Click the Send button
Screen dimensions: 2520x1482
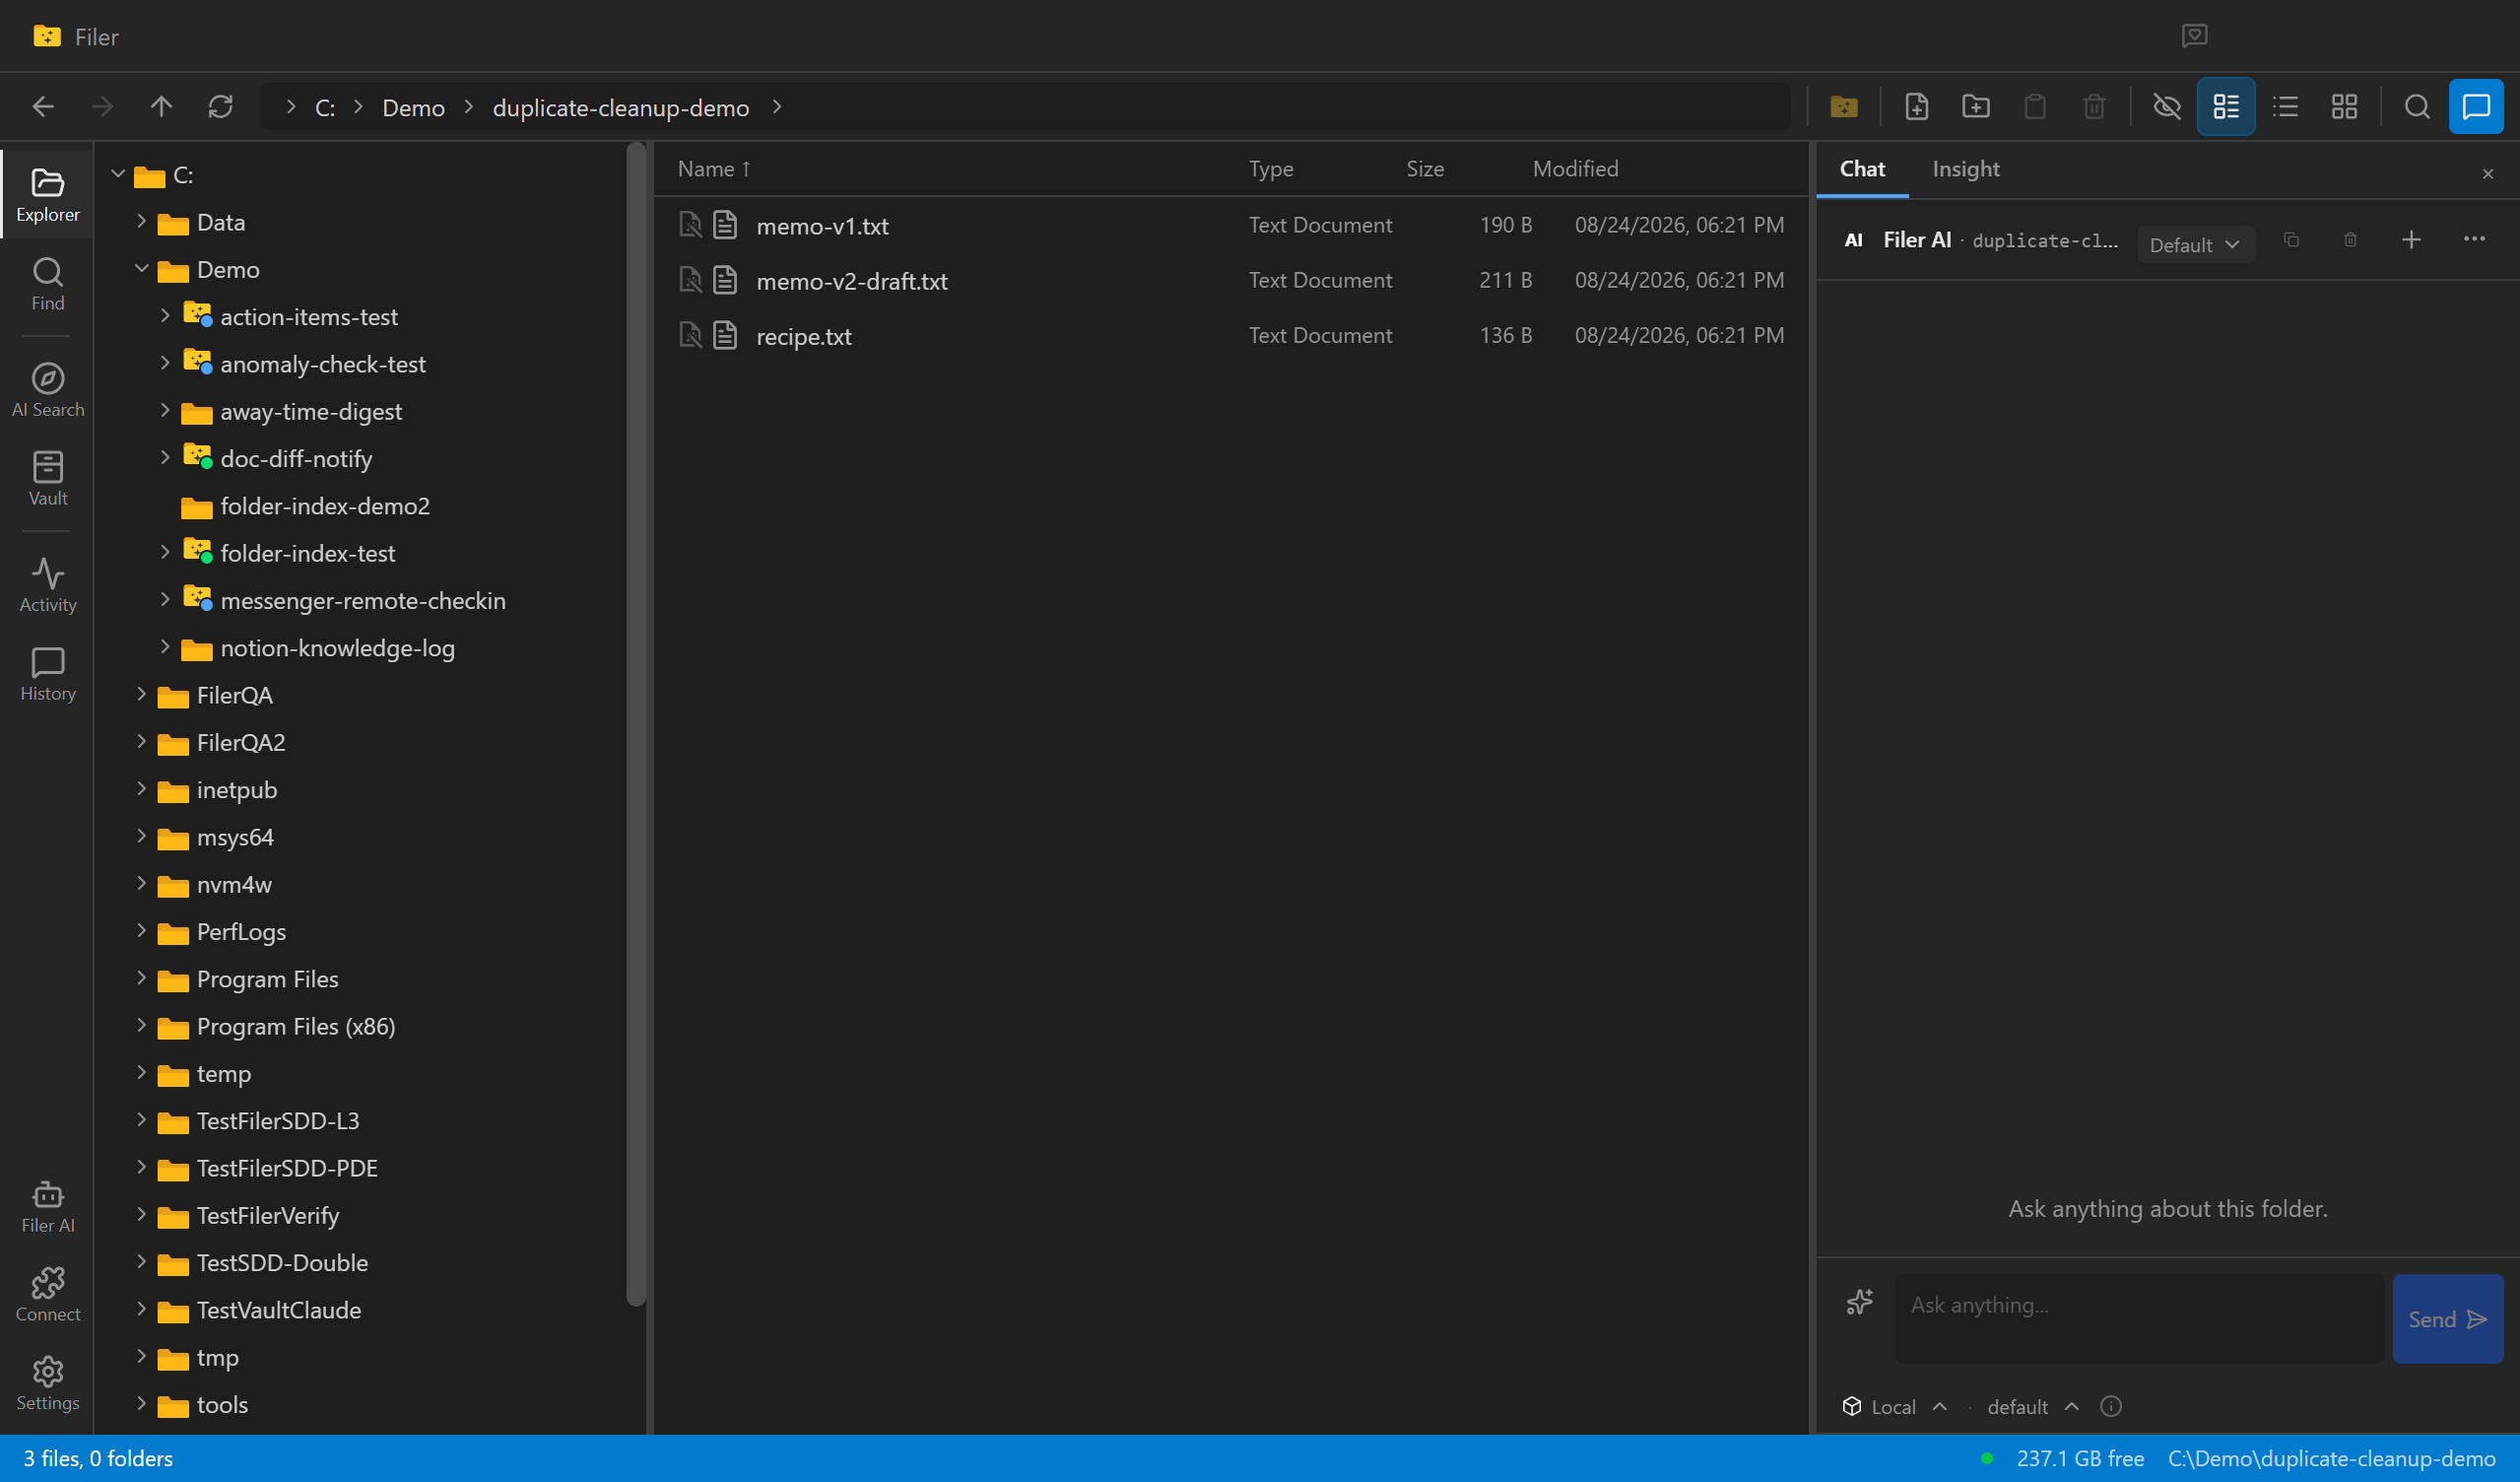coord(2447,1318)
